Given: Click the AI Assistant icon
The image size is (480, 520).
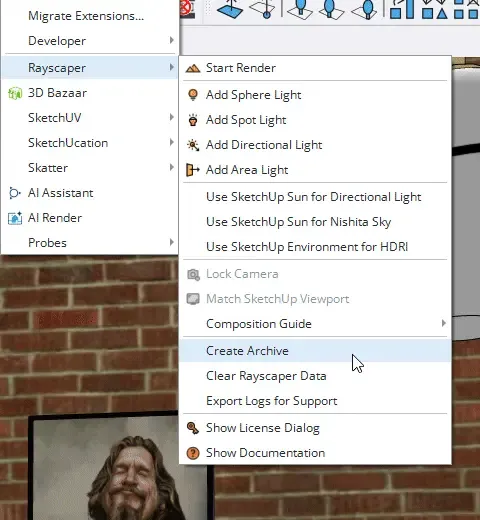Looking at the screenshot, I should [x=15, y=193].
